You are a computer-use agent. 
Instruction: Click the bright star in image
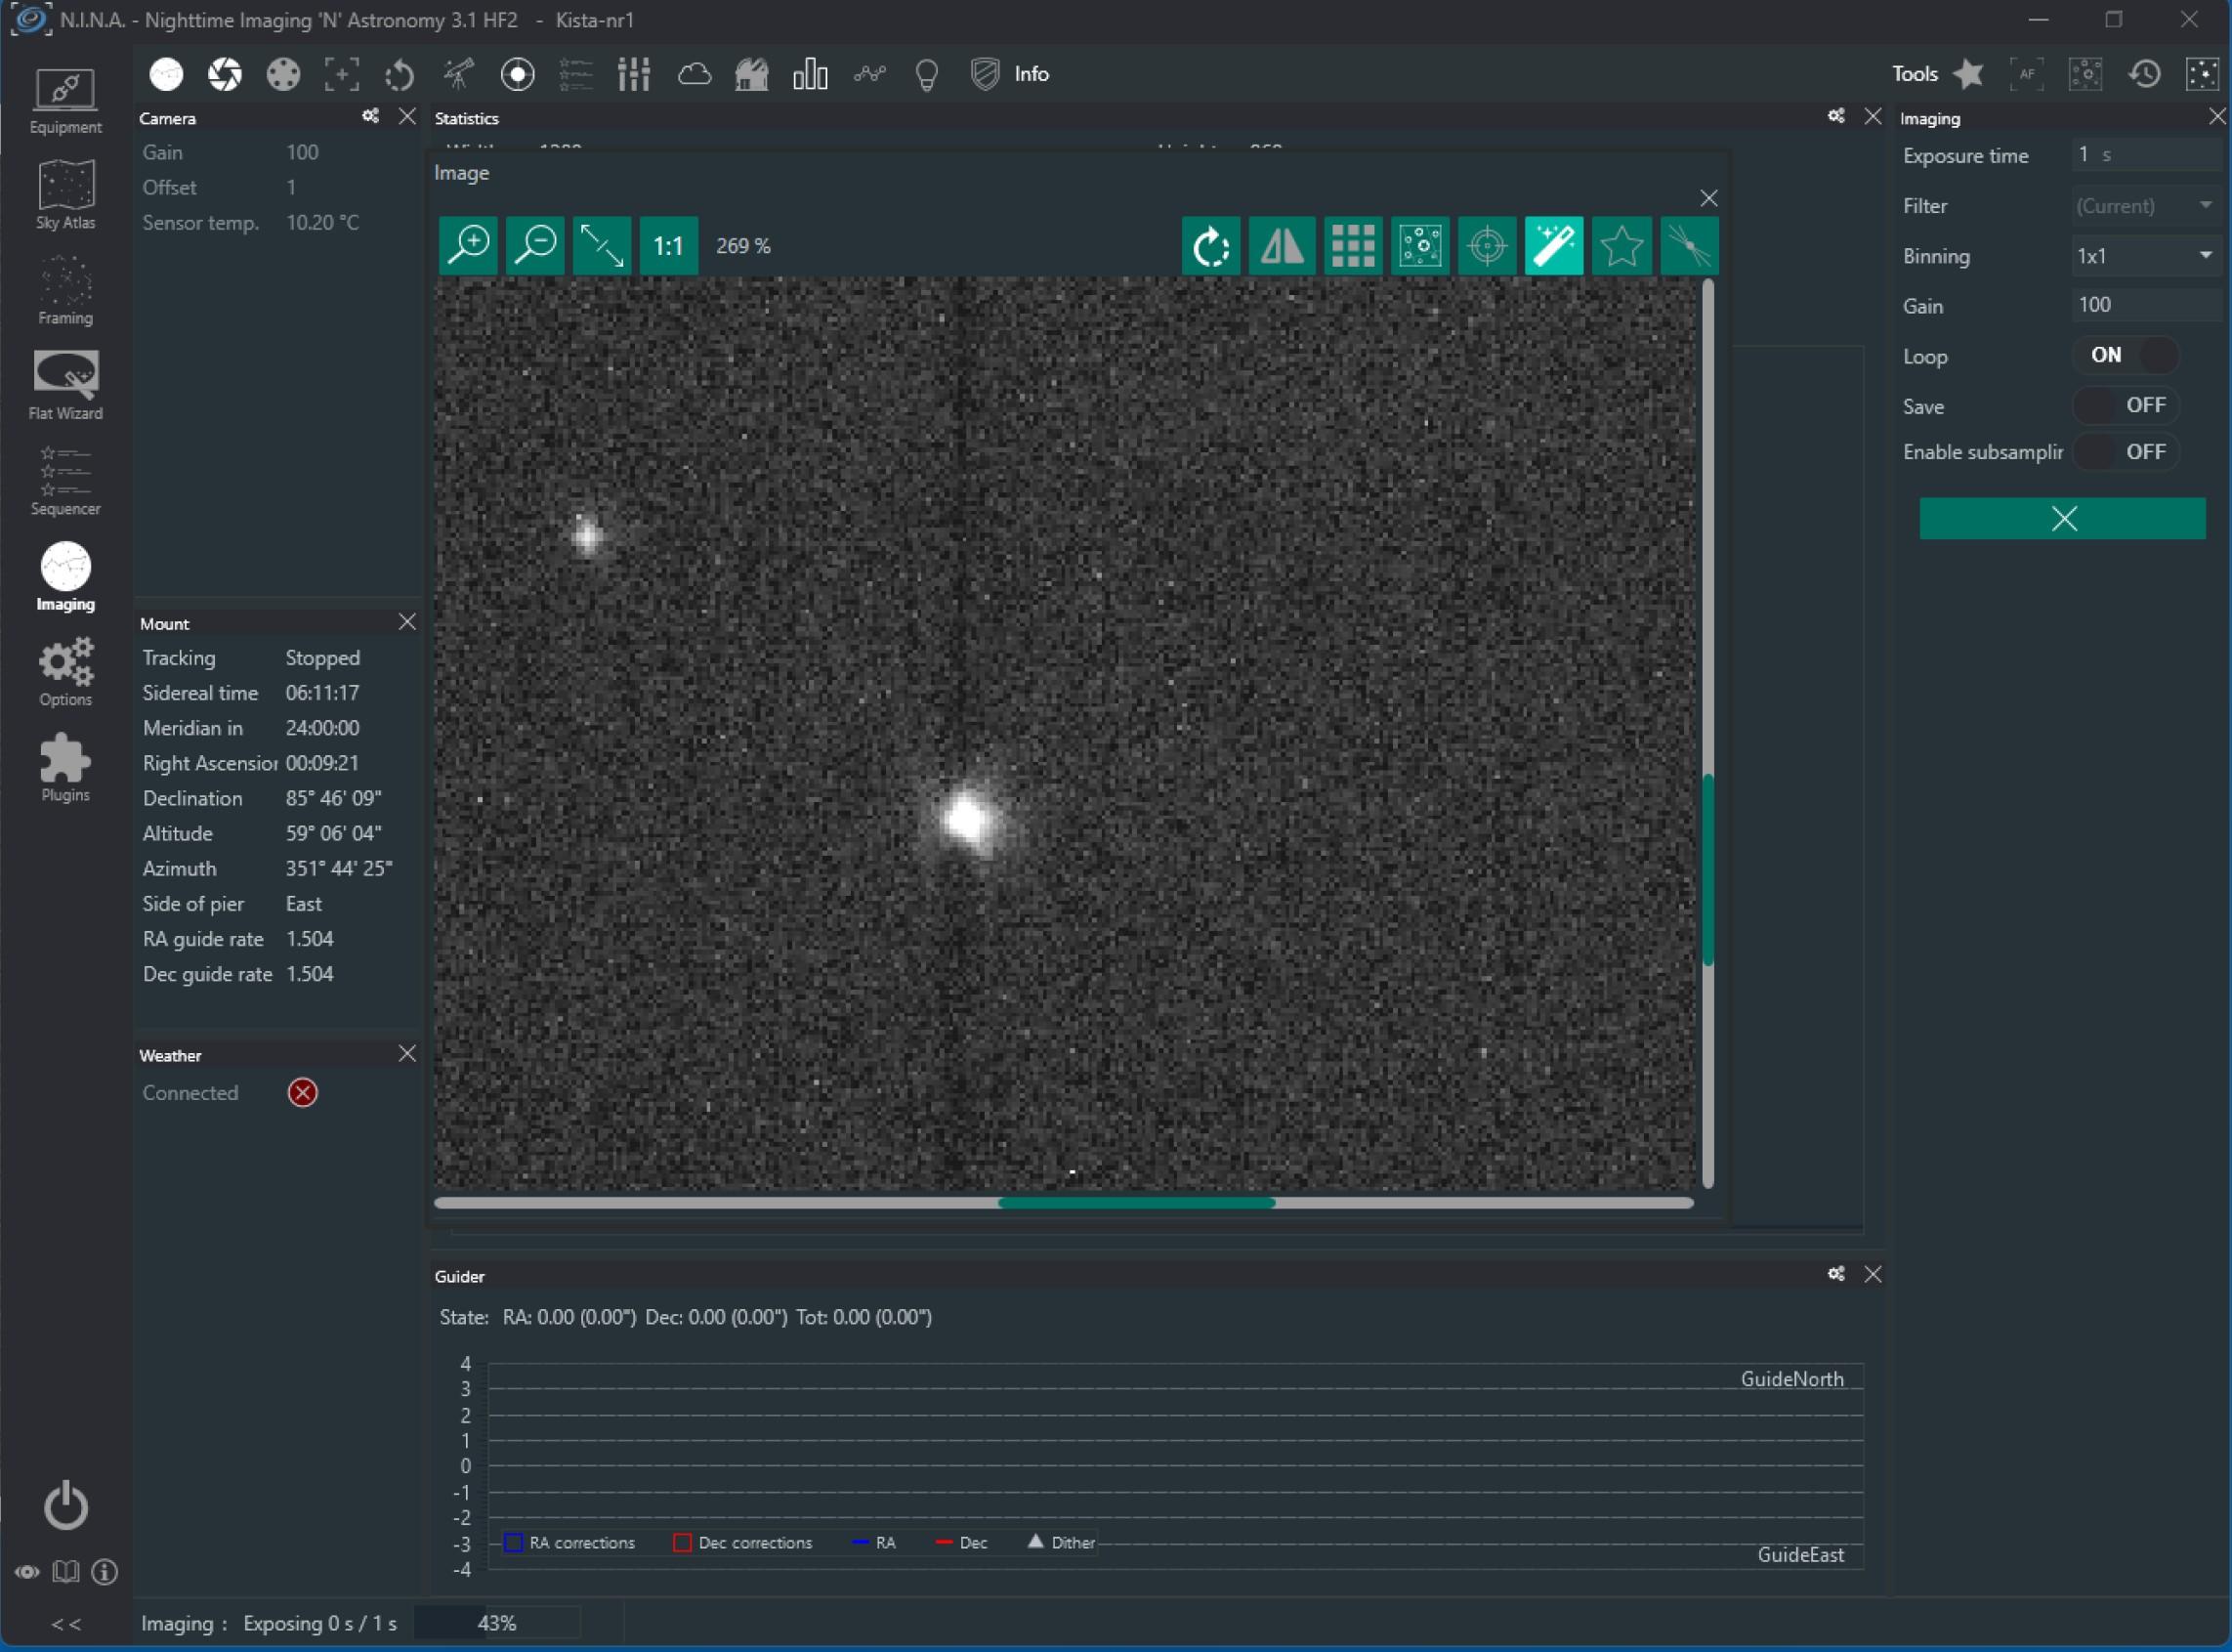[967, 820]
